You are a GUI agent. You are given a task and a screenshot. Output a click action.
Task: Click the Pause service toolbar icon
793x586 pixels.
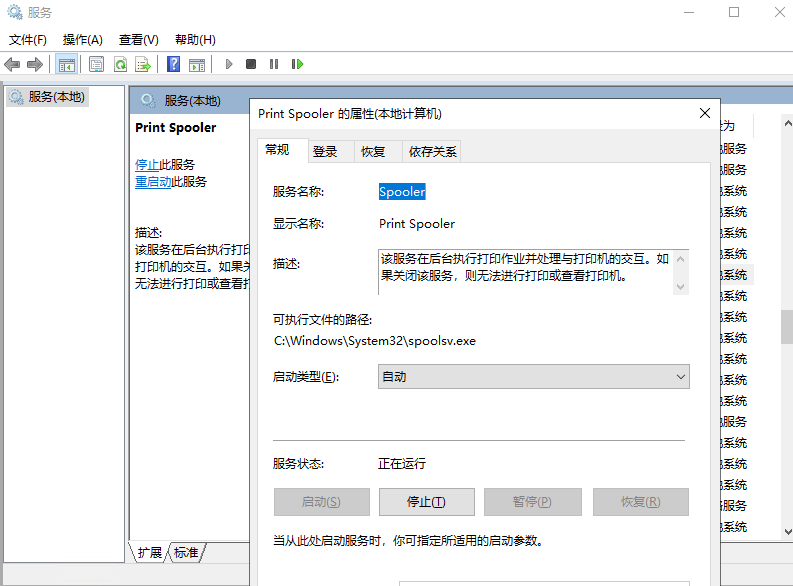pos(274,64)
